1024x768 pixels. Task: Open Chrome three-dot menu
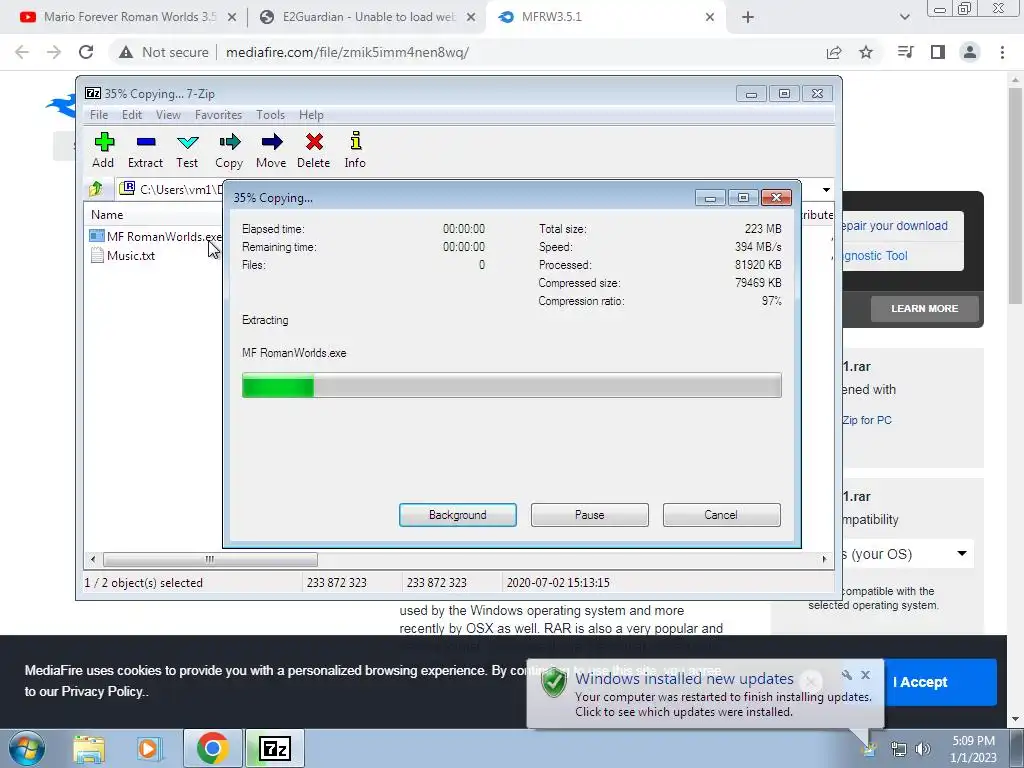click(x=1002, y=52)
